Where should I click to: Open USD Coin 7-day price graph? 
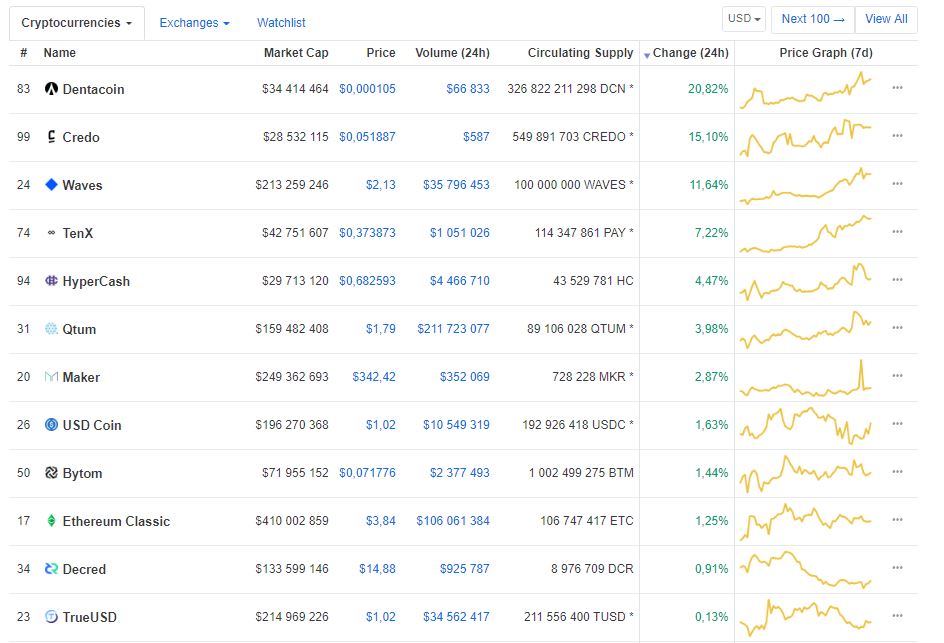coord(806,425)
